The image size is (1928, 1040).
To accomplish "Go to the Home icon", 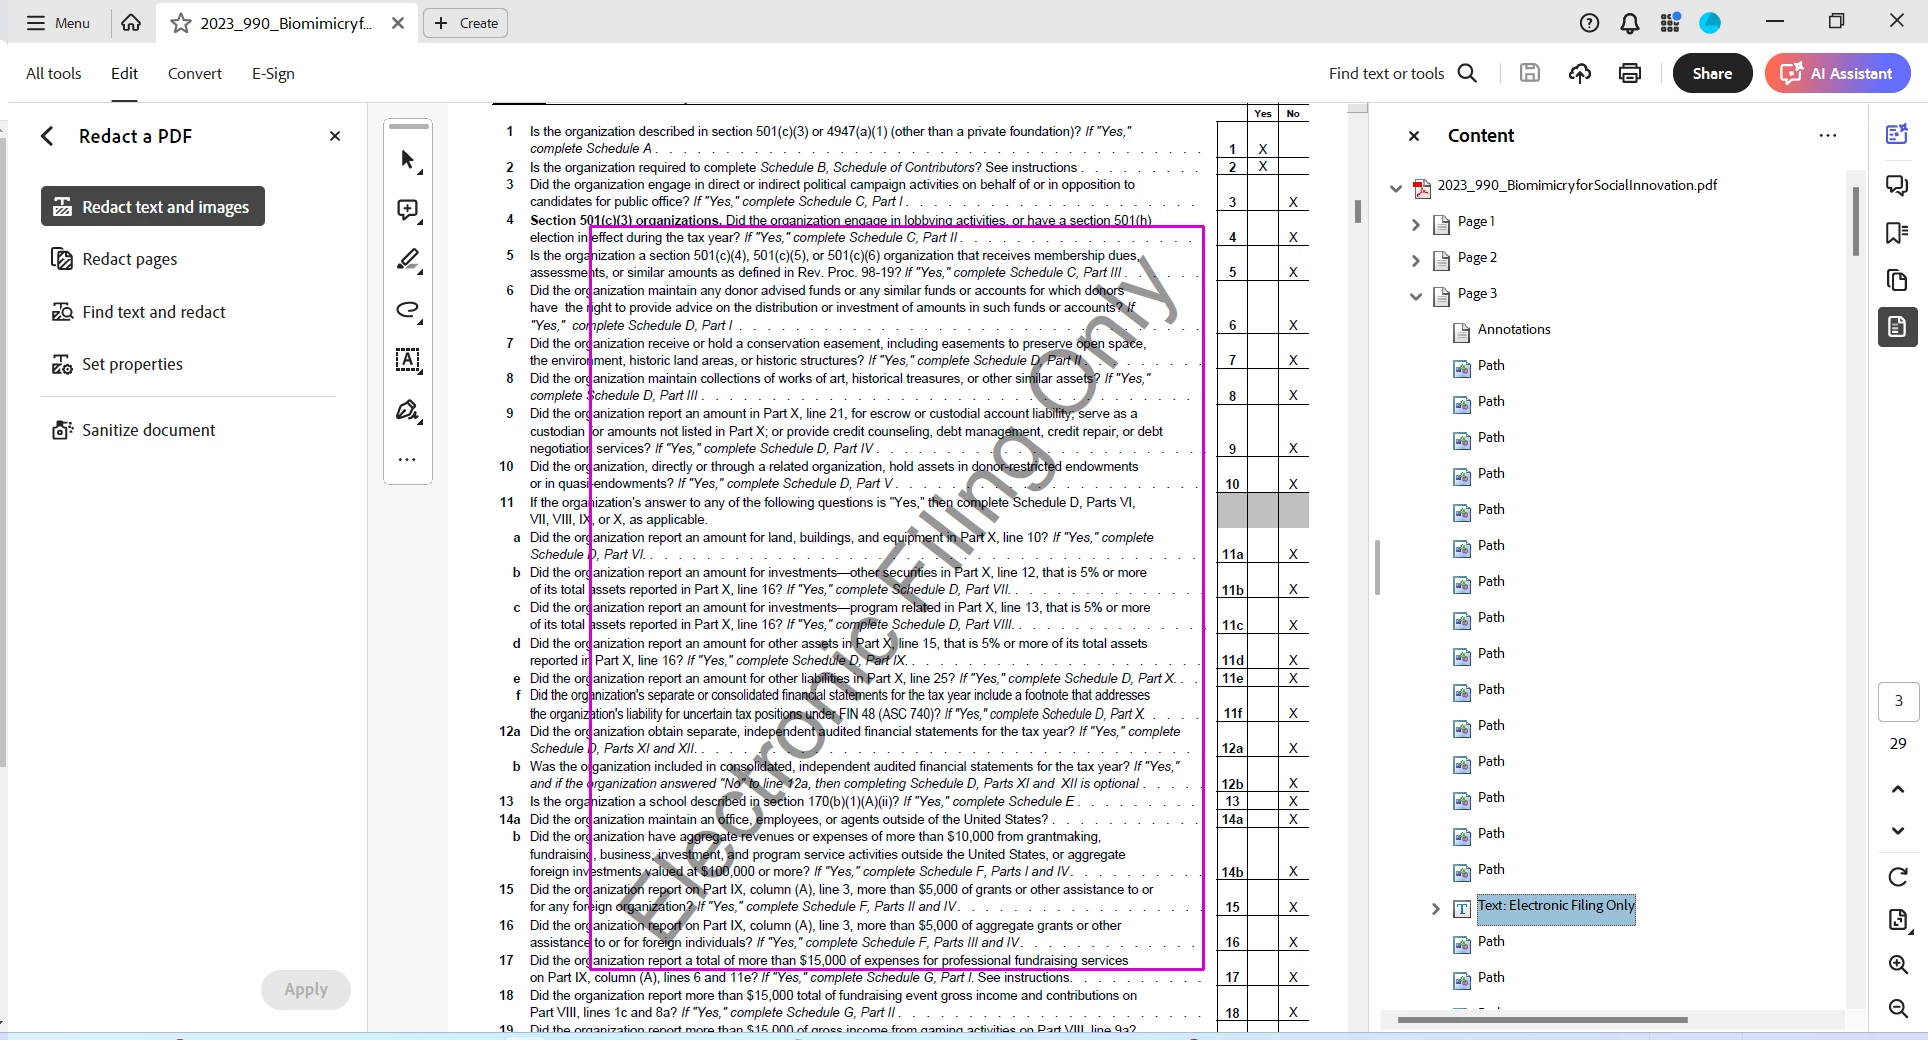I will click(x=131, y=23).
